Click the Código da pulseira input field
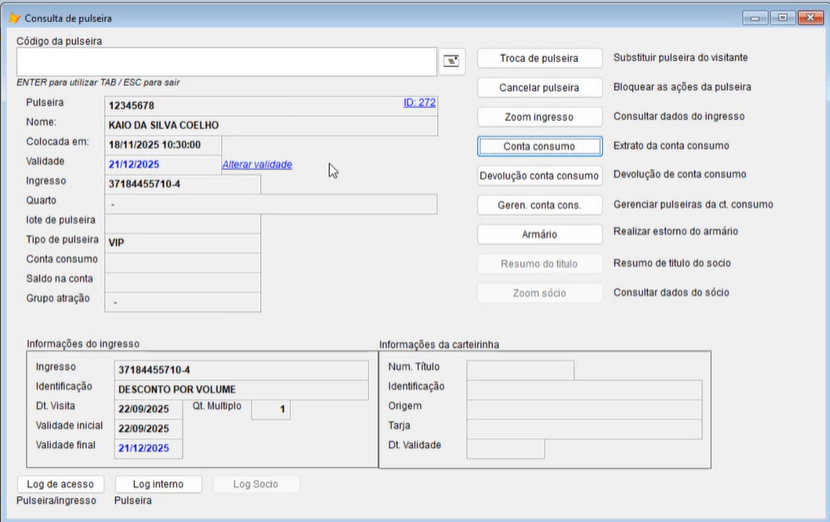Screen dimensions: 830x522 (226, 61)
